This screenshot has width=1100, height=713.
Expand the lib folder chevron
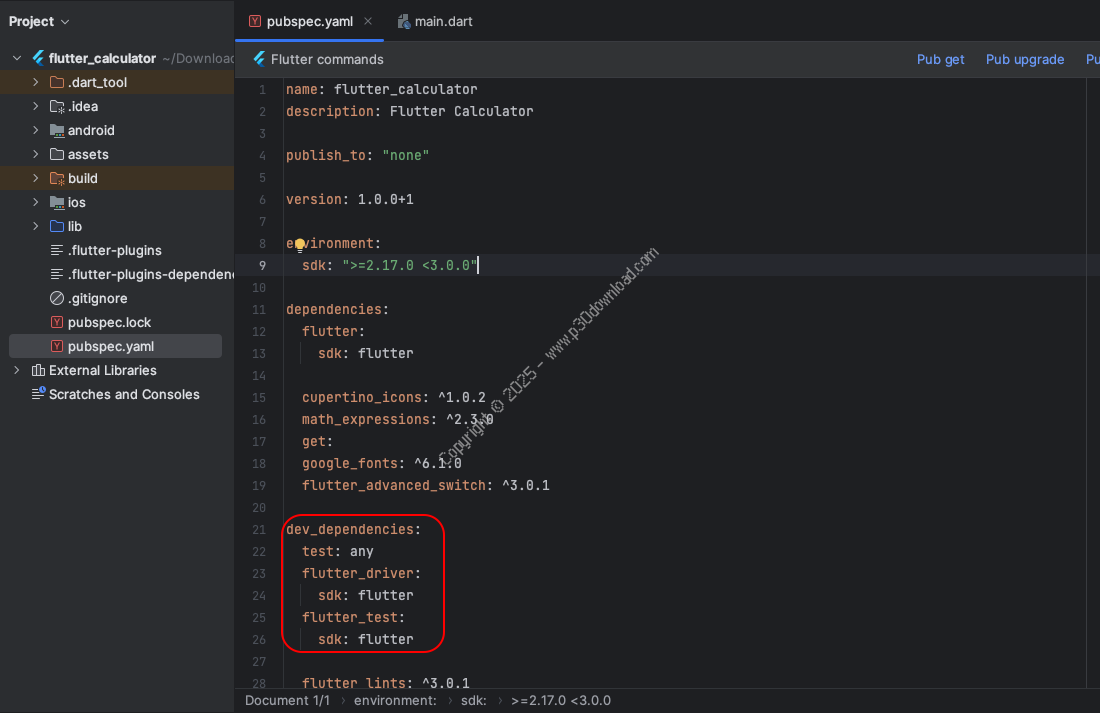[36, 226]
